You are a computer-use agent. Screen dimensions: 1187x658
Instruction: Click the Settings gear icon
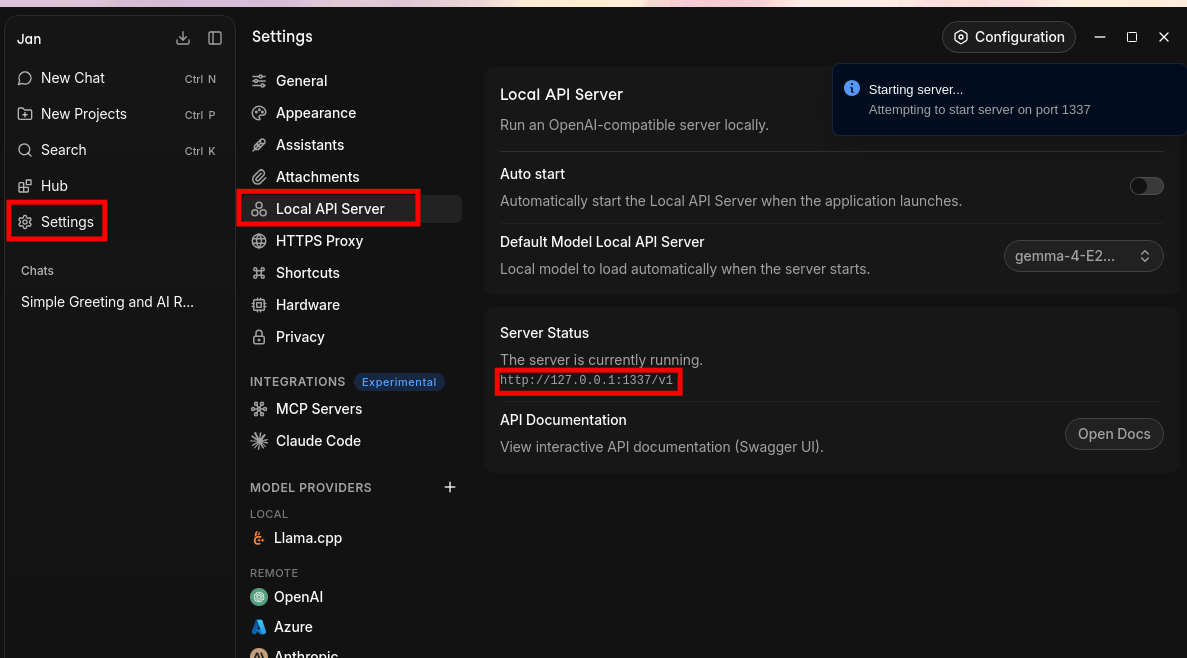pyautogui.click(x=25, y=222)
